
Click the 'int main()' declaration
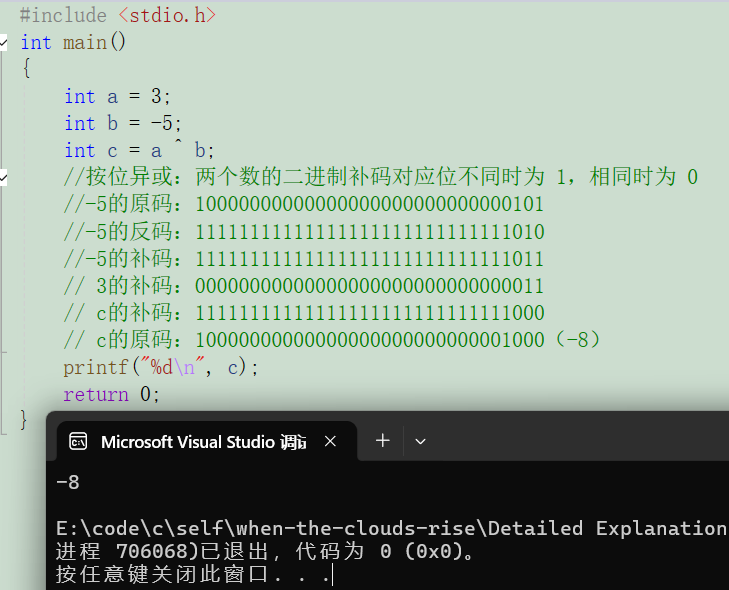pyautogui.click(x=73, y=42)
